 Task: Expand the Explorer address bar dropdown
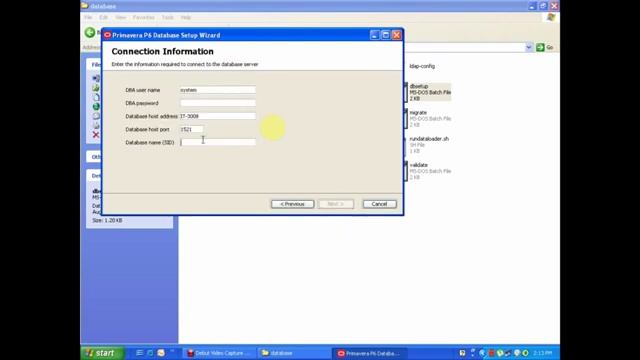coord(529,47)
